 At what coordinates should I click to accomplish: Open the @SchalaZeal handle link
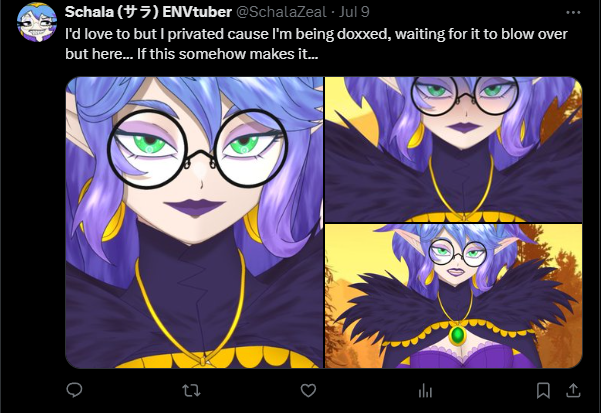tap(281, 12)
